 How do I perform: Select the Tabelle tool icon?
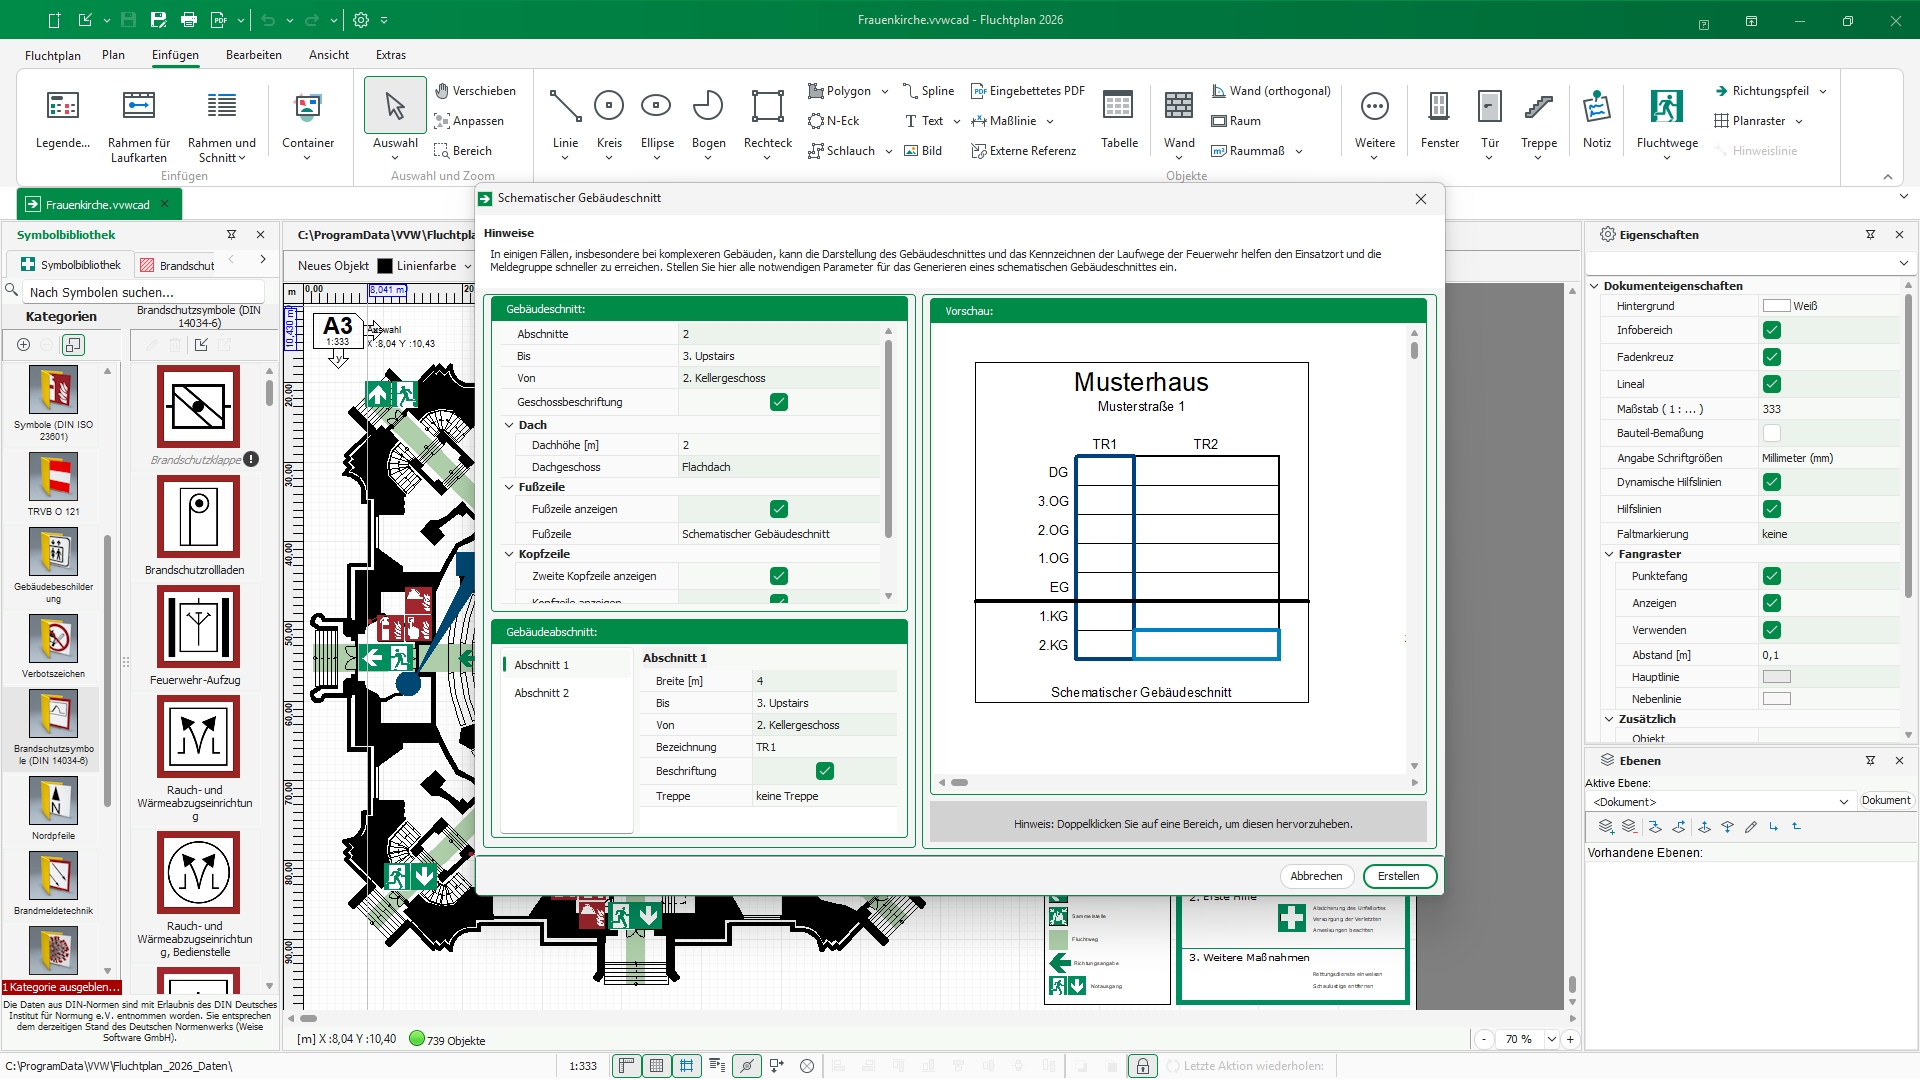point(1118,106)
